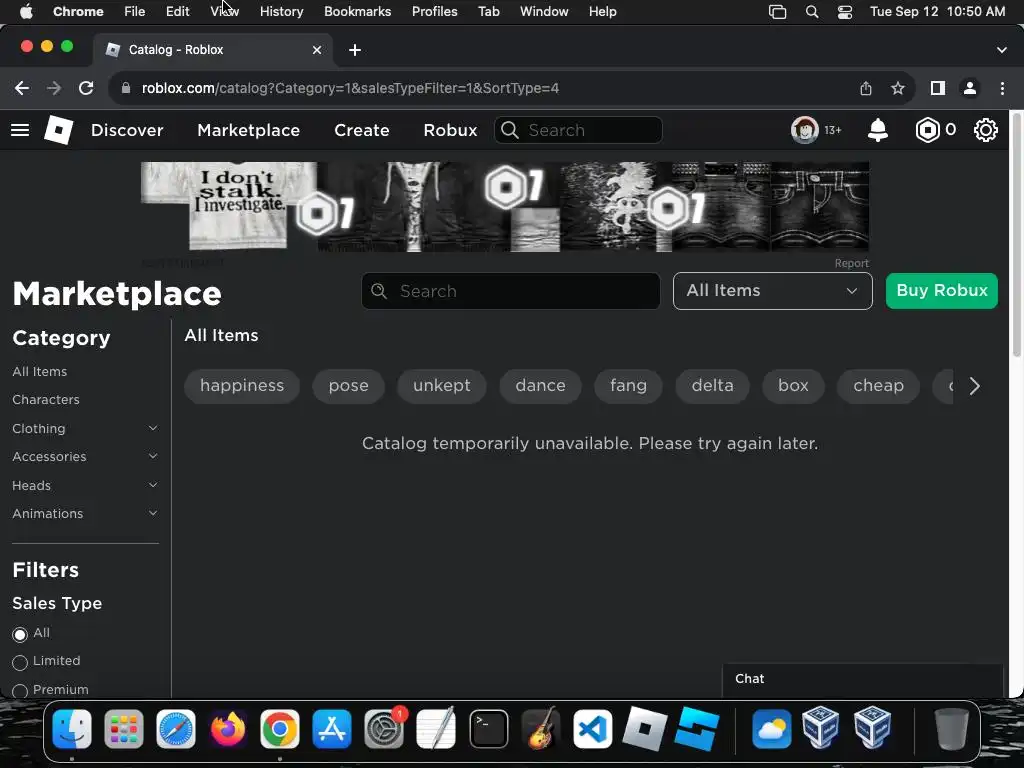Viewport: 1024px width, 768px height.
Task: Open the Chat panel header
Action: click(863, 679)
